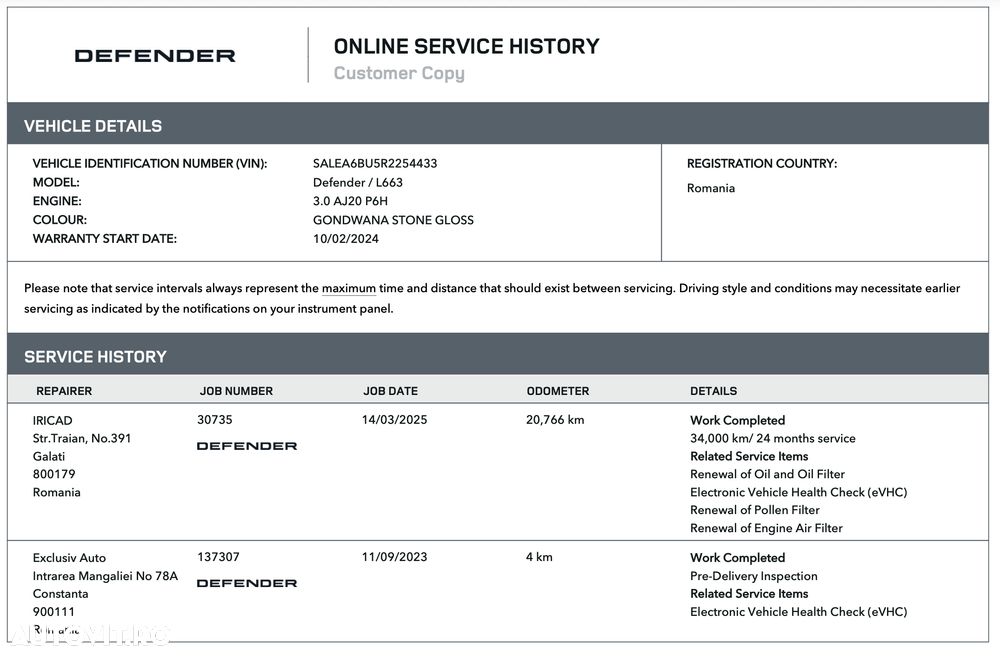Image resolution: width=1000 pixels, height=656 pixels.
Task: Click the JOB NUMBER column header
Action: point(237,391)
